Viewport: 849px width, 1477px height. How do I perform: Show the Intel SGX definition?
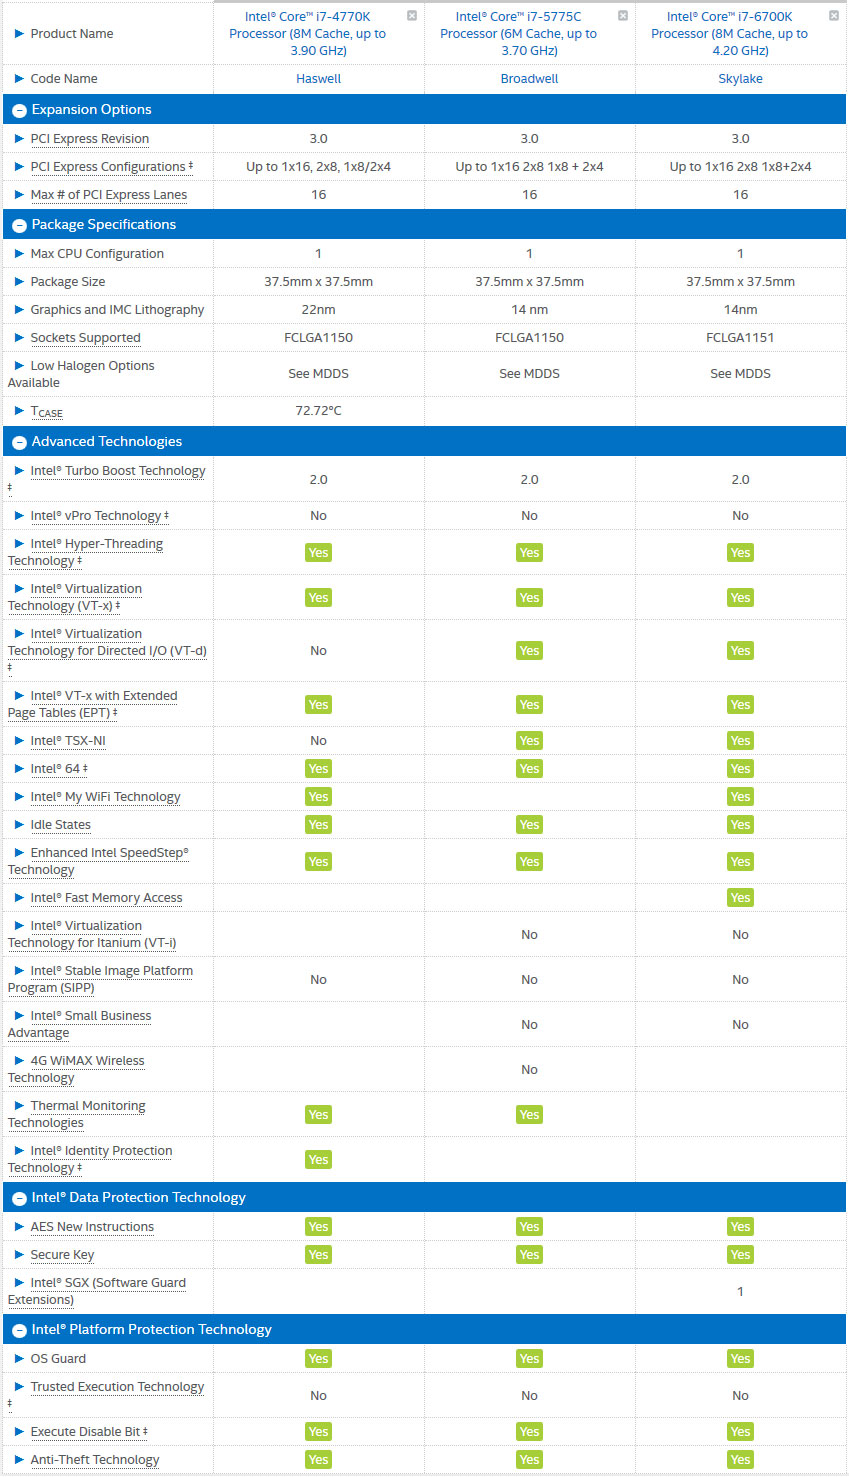pos(97,1291)
